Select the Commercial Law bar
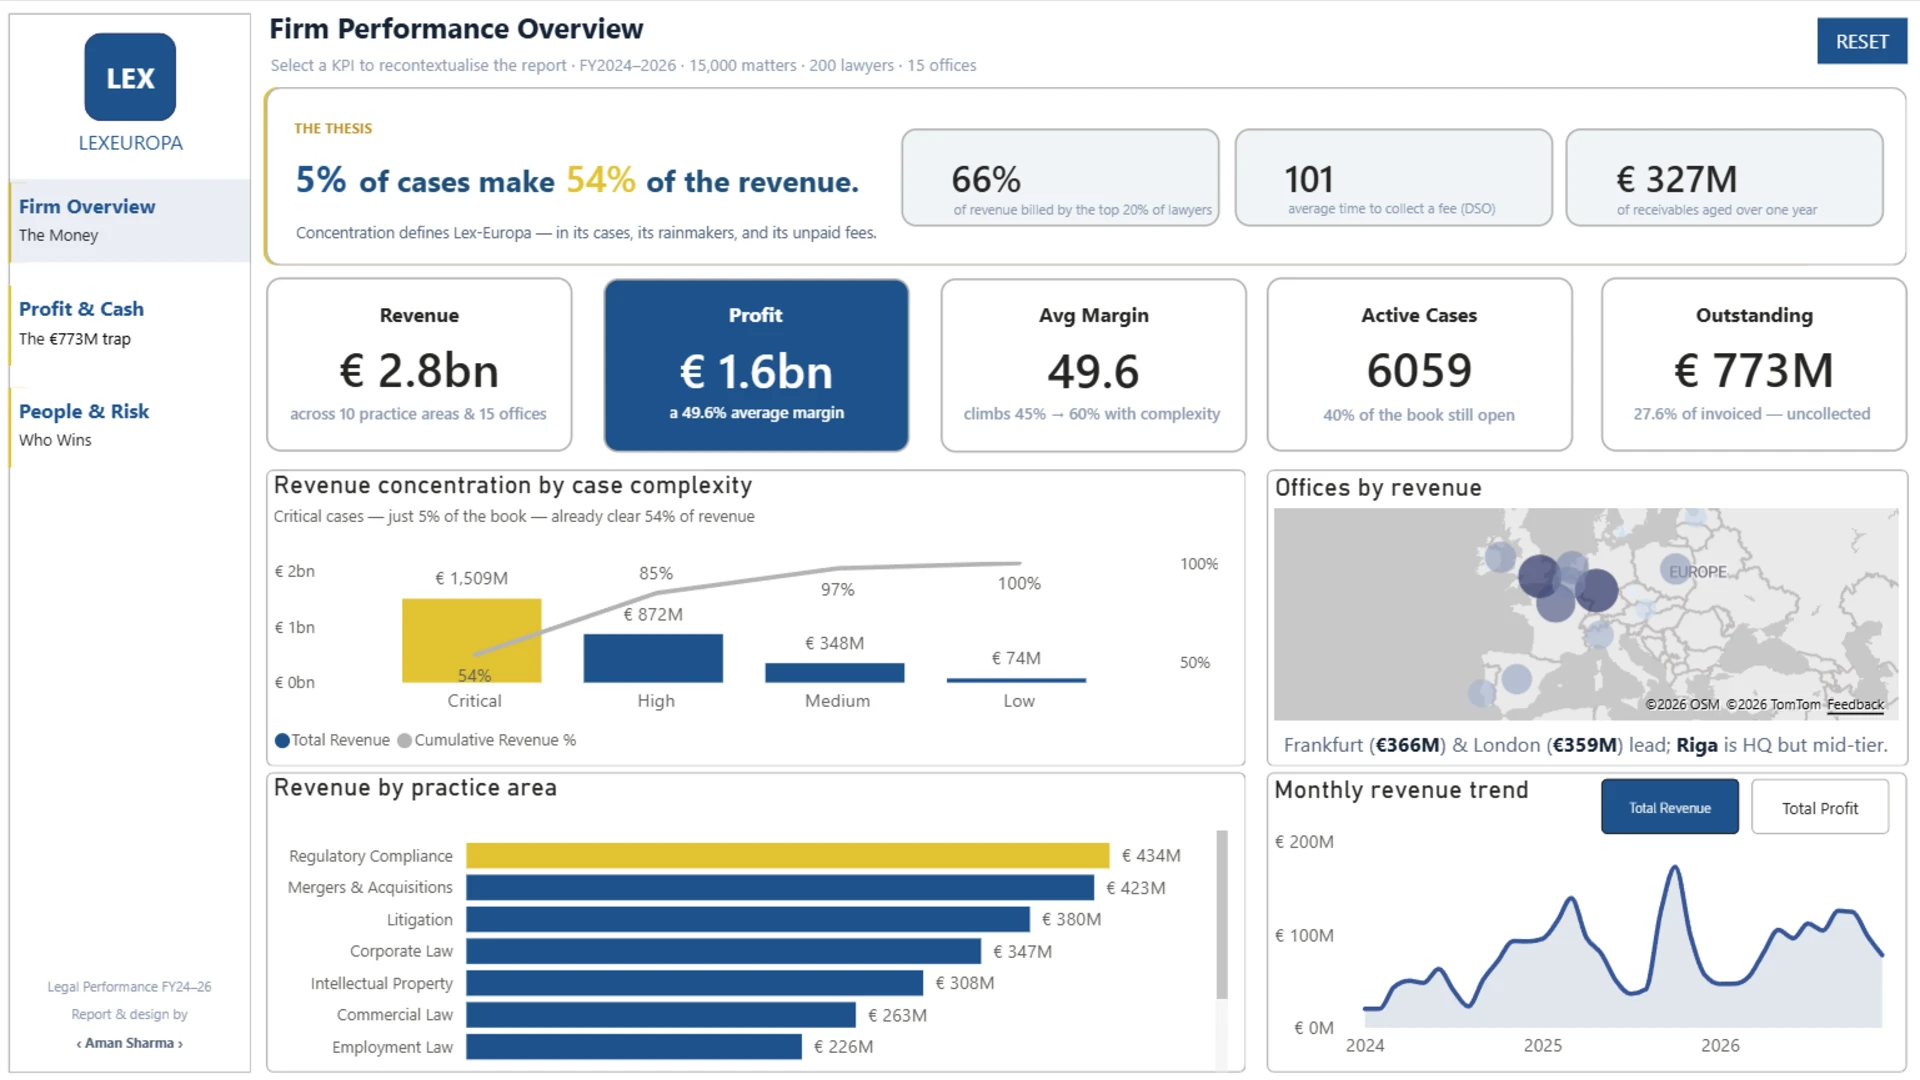The width and height of the screenshot is (1920, 1080). [661, 1015]
